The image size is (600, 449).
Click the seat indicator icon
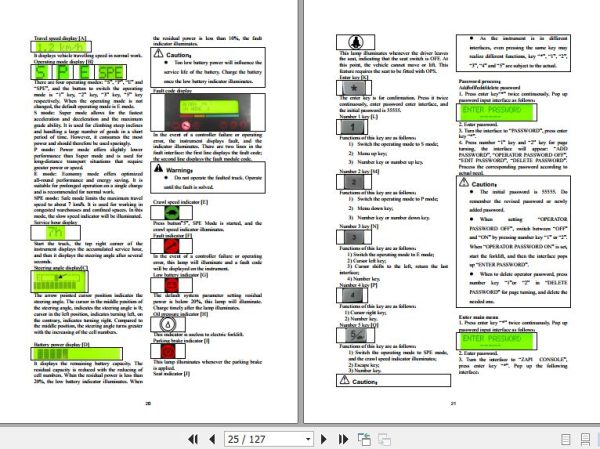point(355,42)
